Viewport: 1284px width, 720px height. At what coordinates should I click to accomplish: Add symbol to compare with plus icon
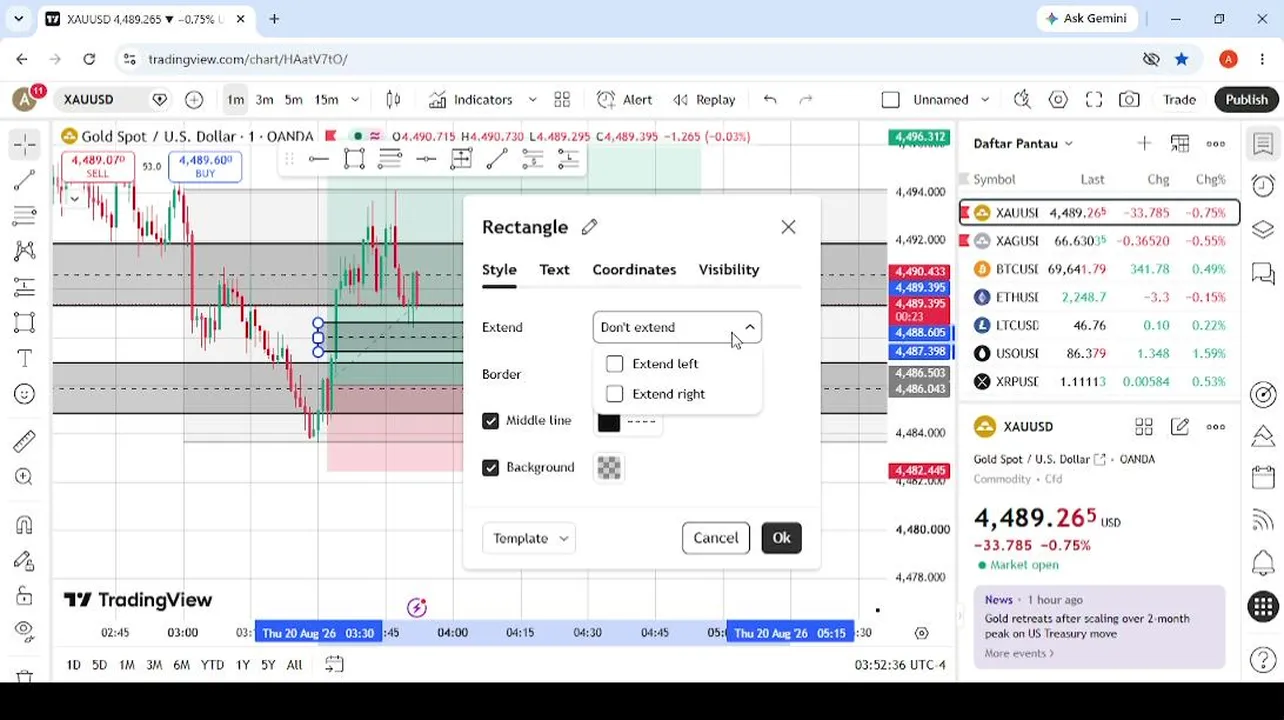point(194,99)
